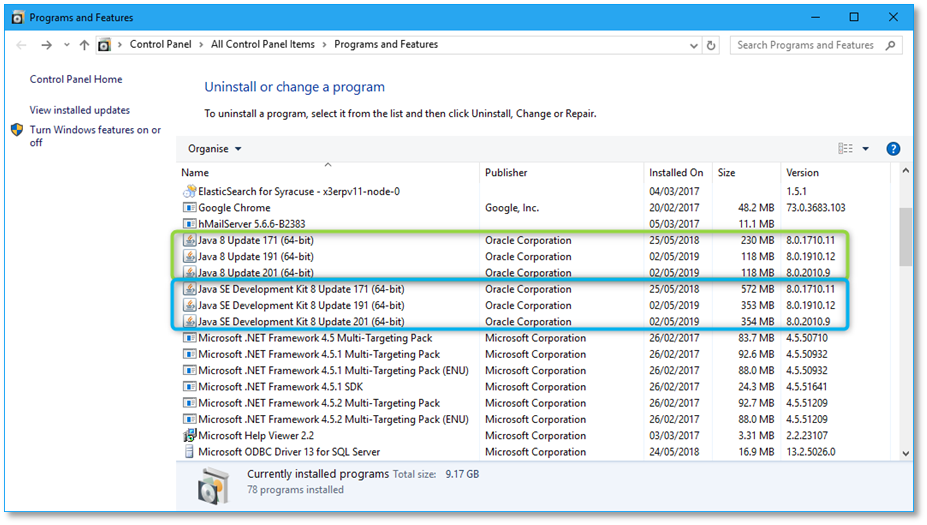The height and width of the screenshot is (525, 927).
Task: Click the Java 8 Update 191 icon
Action: pos(189,257)
